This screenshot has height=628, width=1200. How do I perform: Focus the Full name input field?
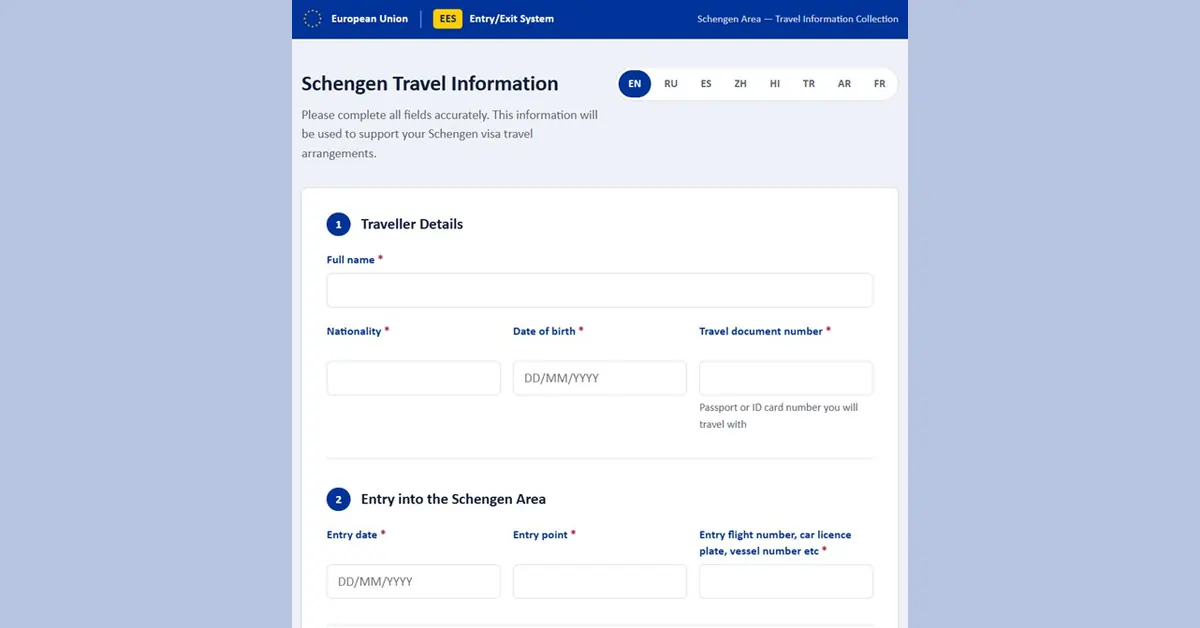click(600, 290)
